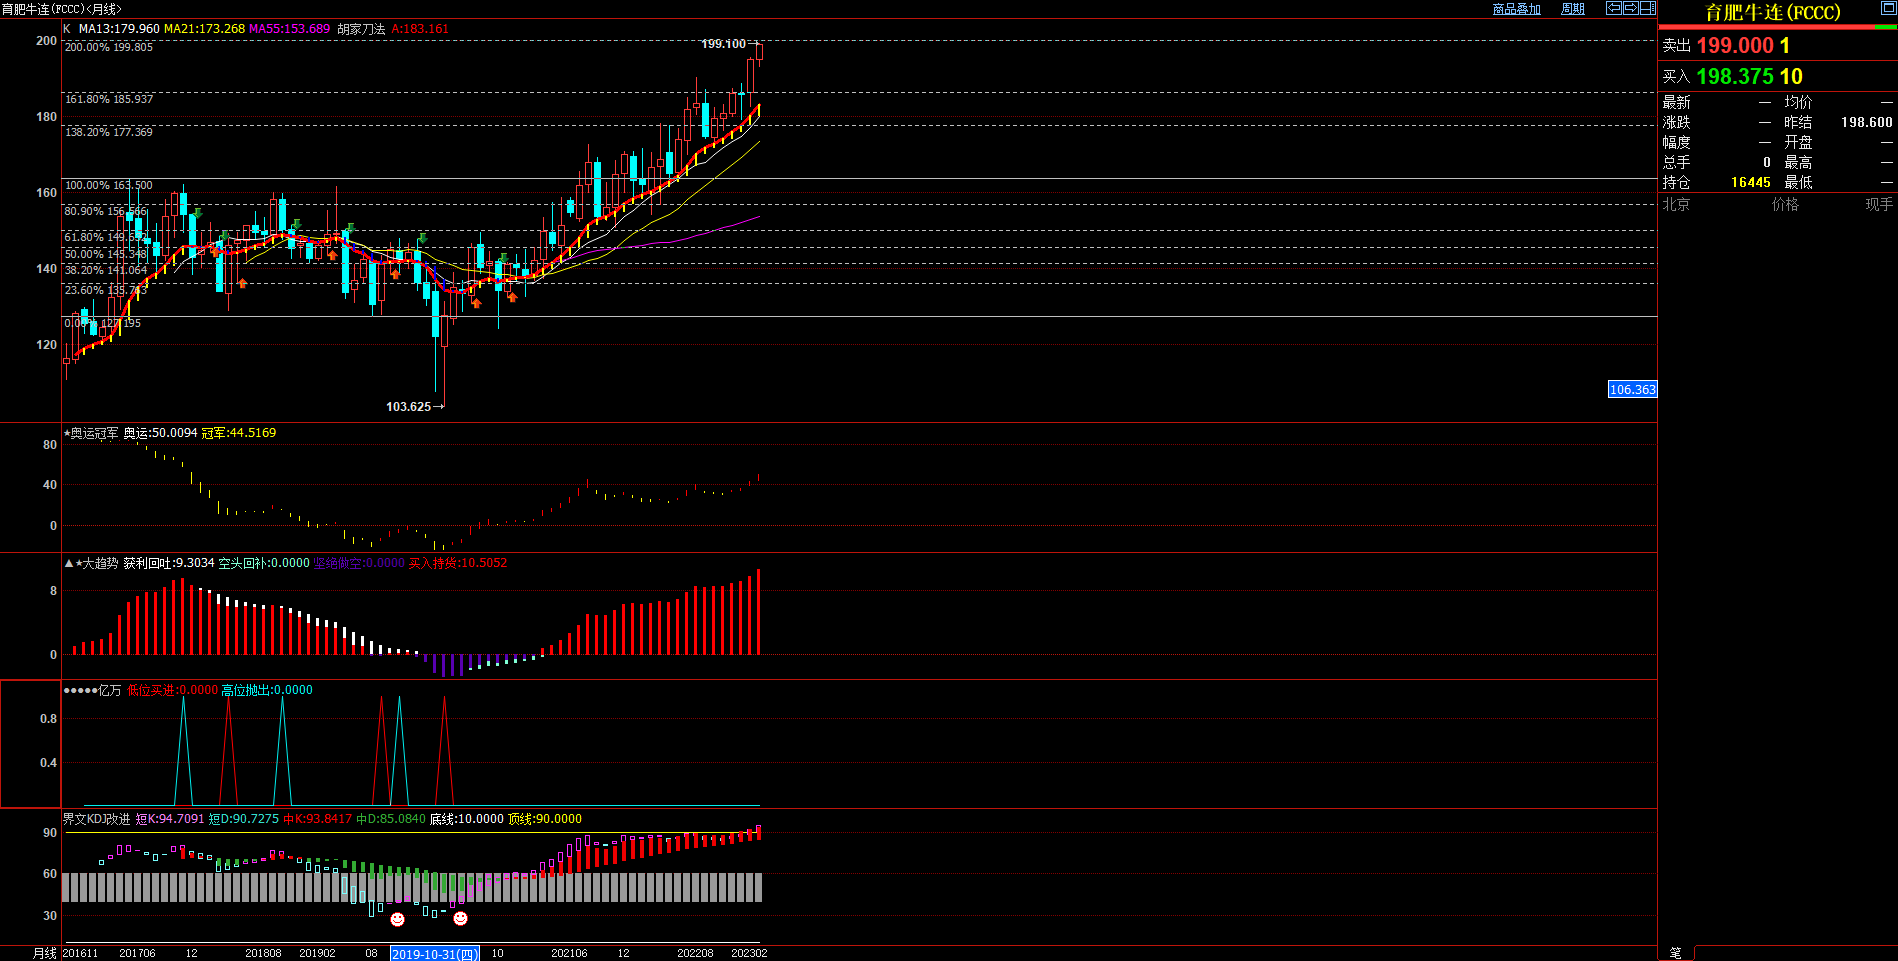Click the 持仓 value 16445
Image resolution: width=1898 pixels, height=961 pixels.
(x=1751, y=182)
